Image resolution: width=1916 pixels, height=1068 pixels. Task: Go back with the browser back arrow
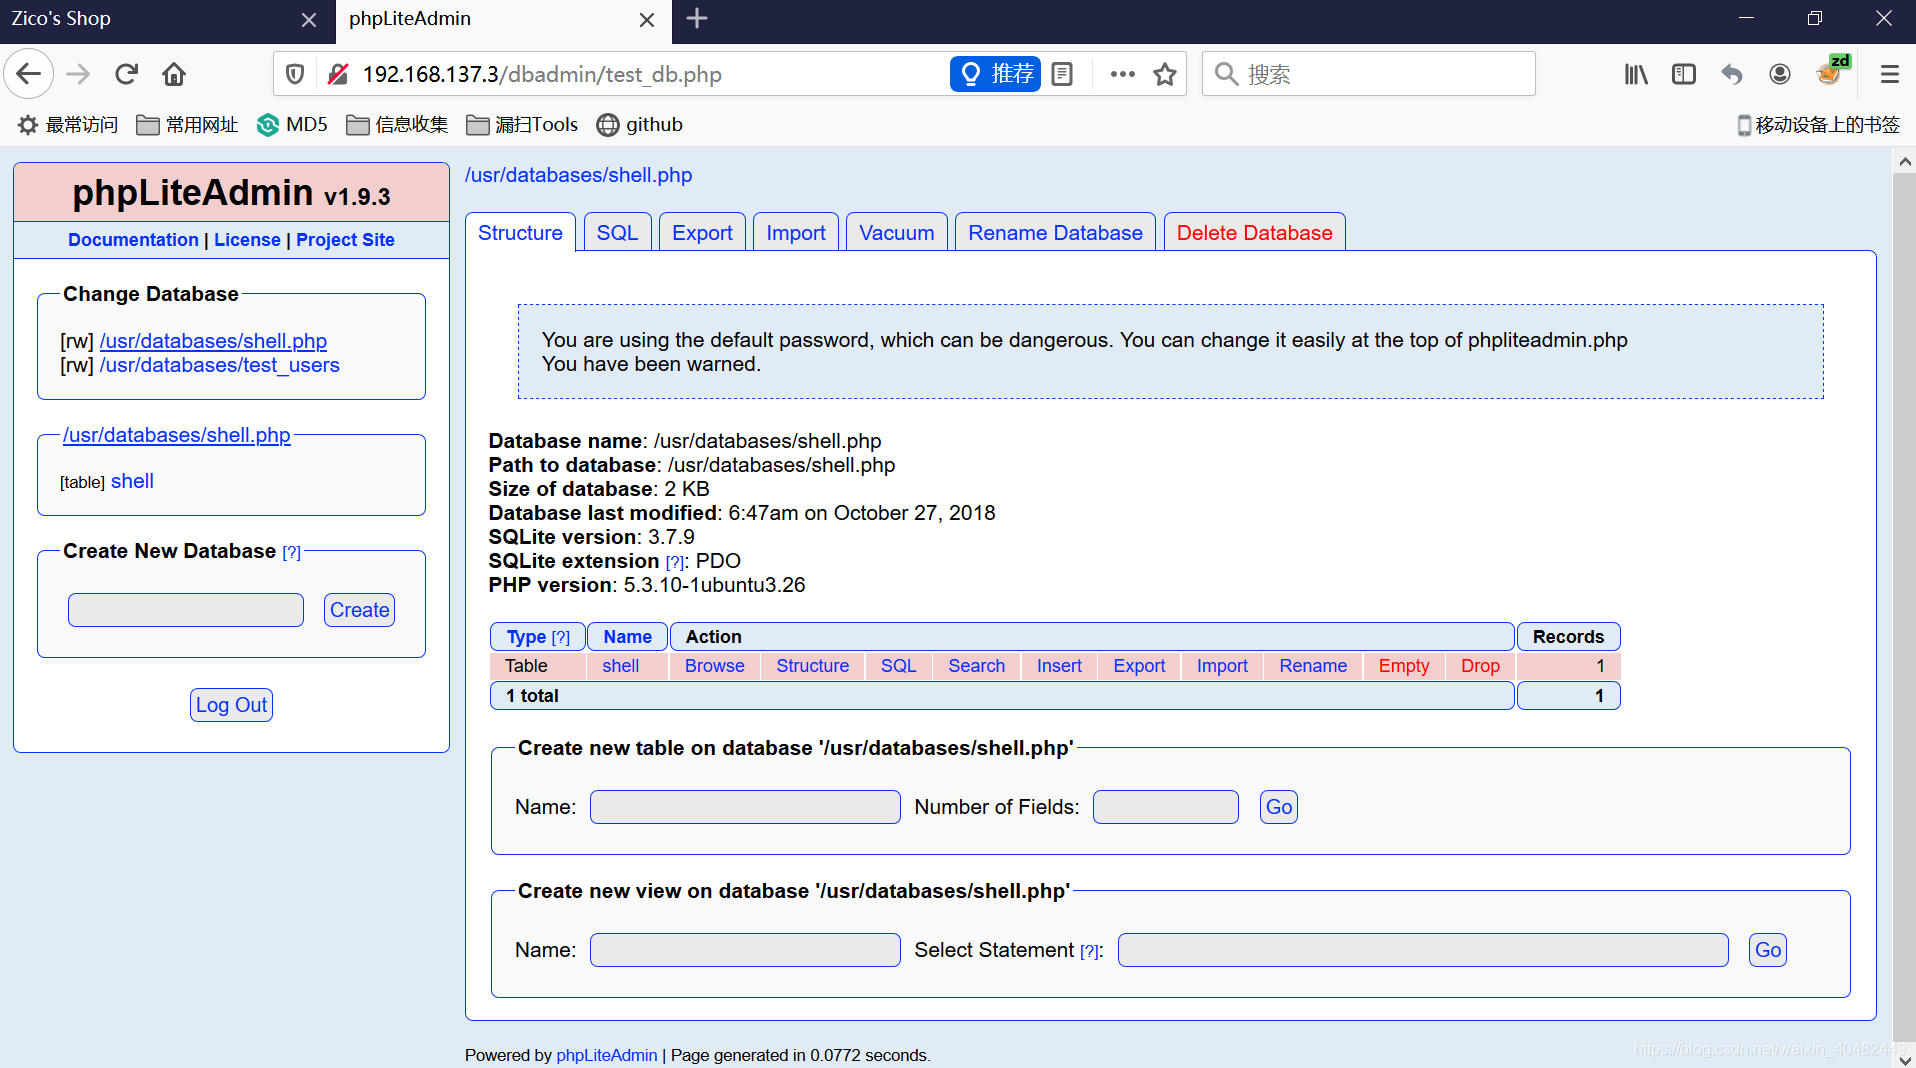coord(29,74)
